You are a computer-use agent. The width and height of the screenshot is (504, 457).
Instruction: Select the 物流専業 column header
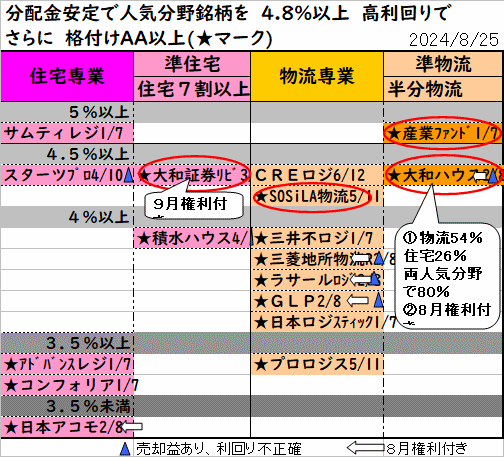317,76
